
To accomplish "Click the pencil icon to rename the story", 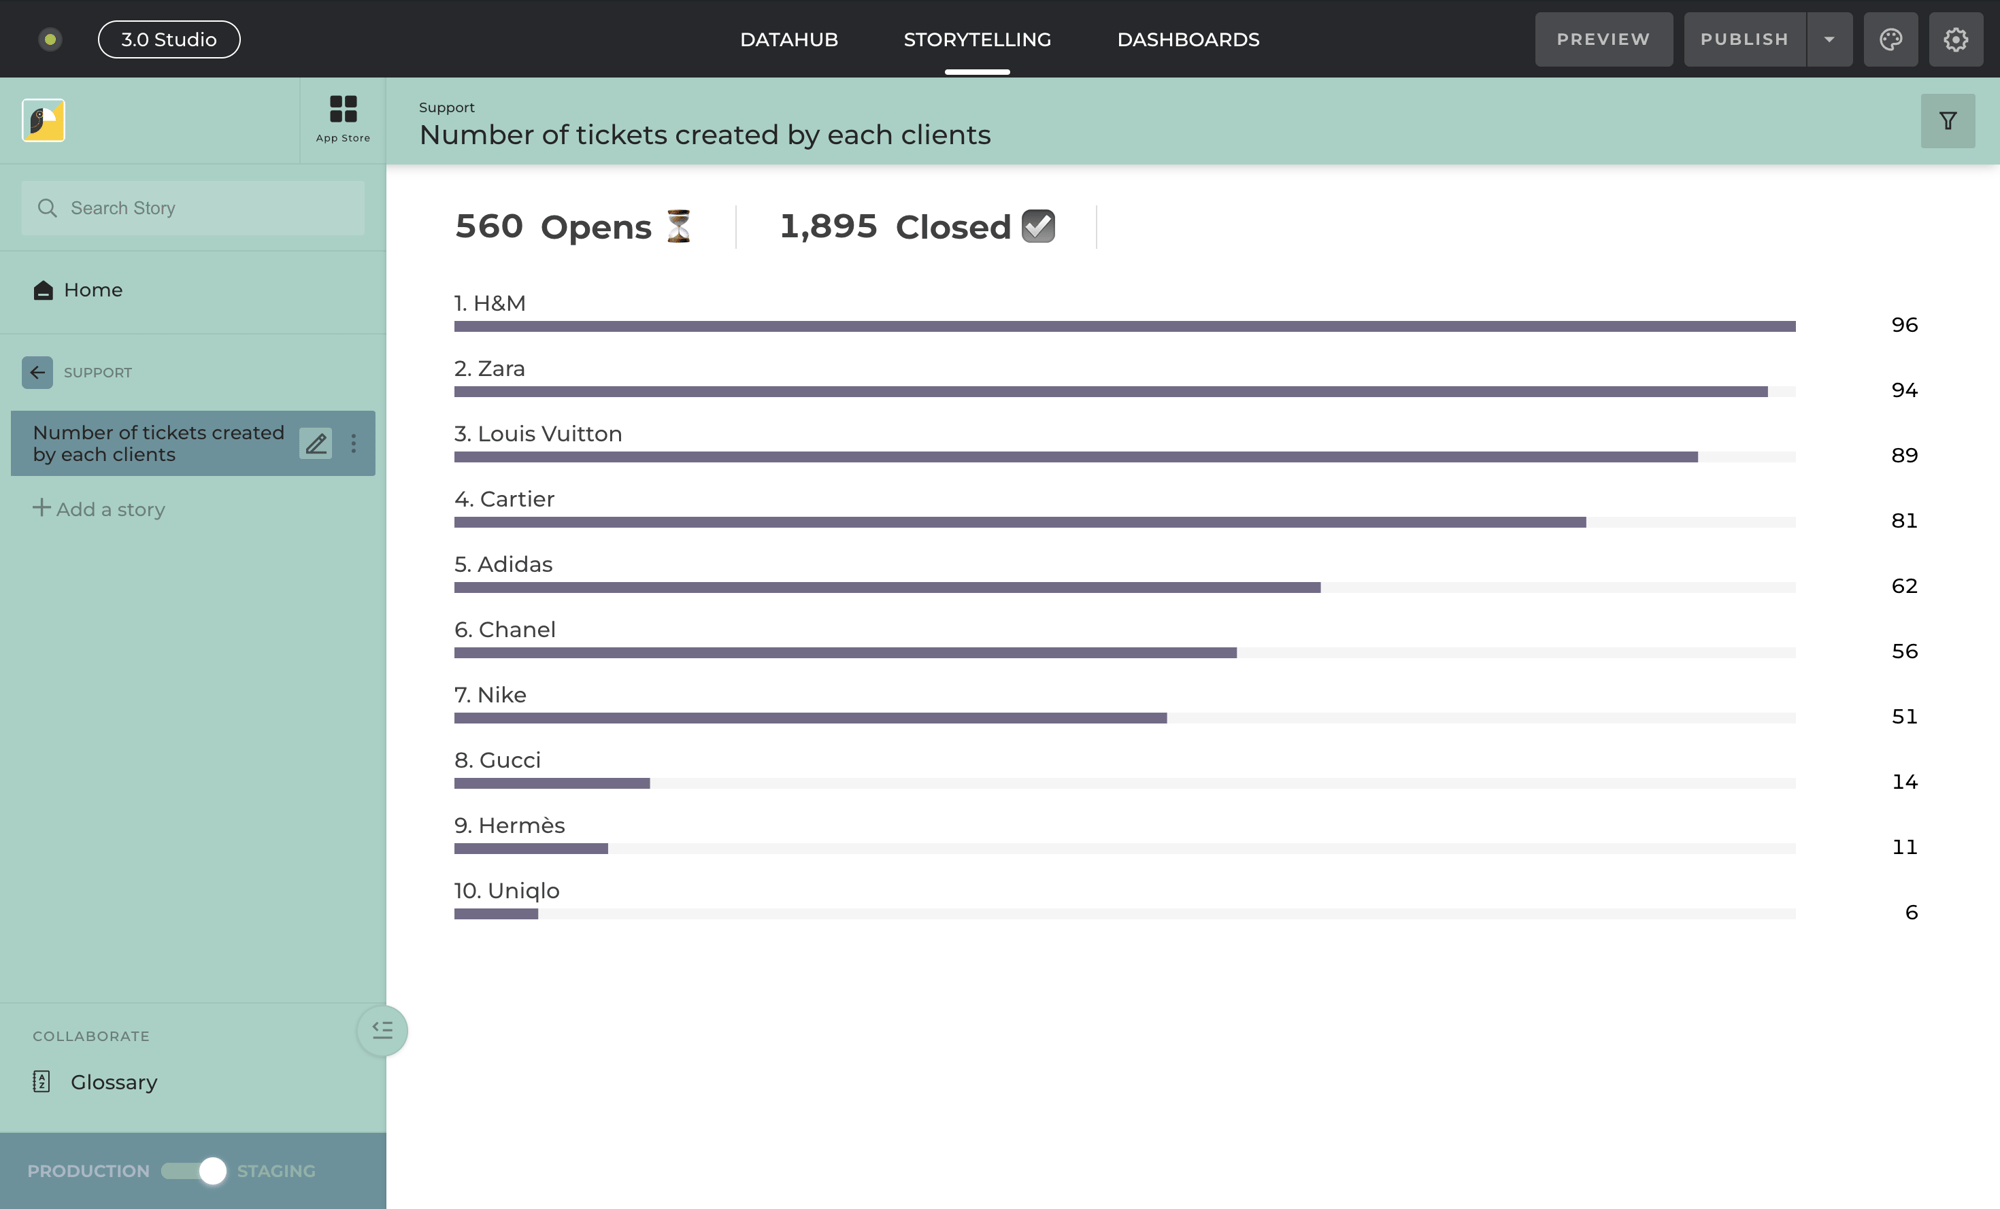I will click(x=316, y=443).
